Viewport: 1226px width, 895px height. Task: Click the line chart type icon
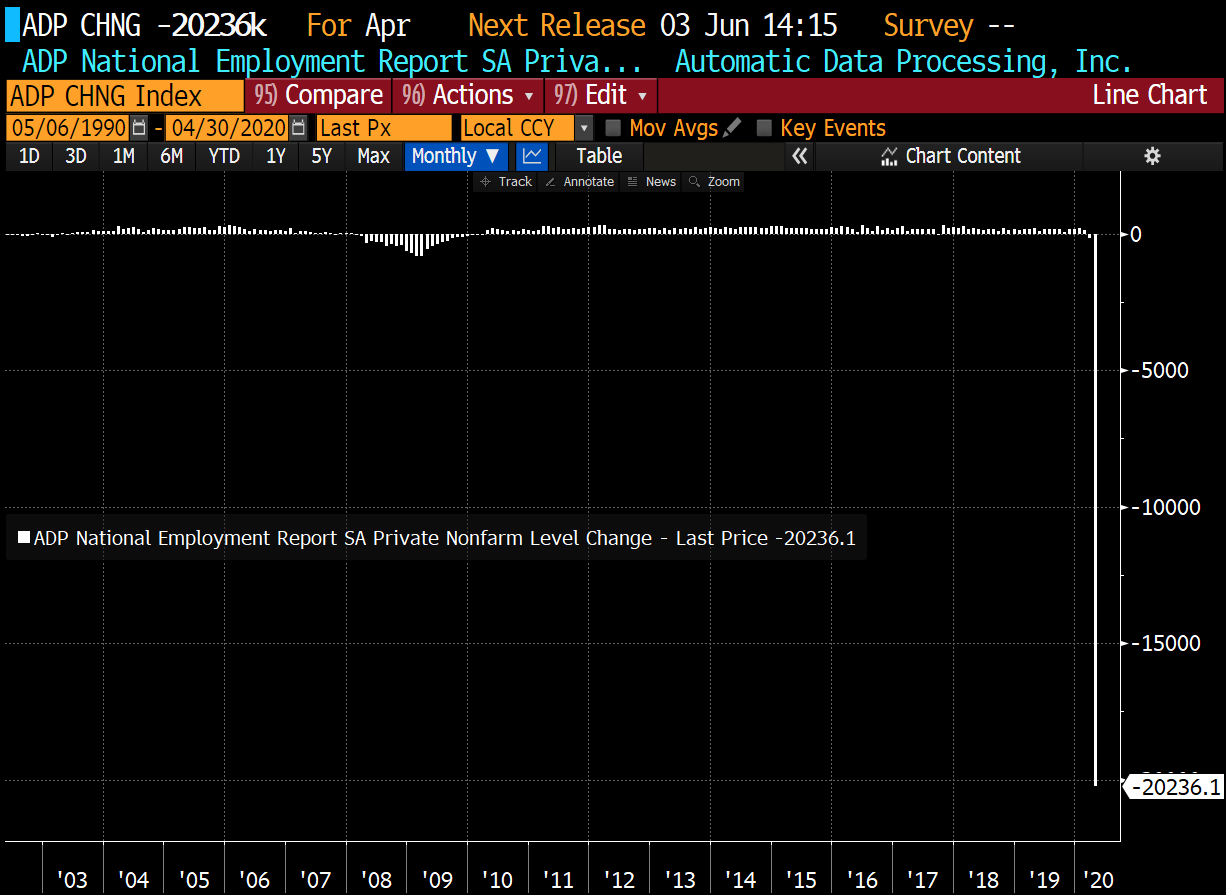point(533,156)
